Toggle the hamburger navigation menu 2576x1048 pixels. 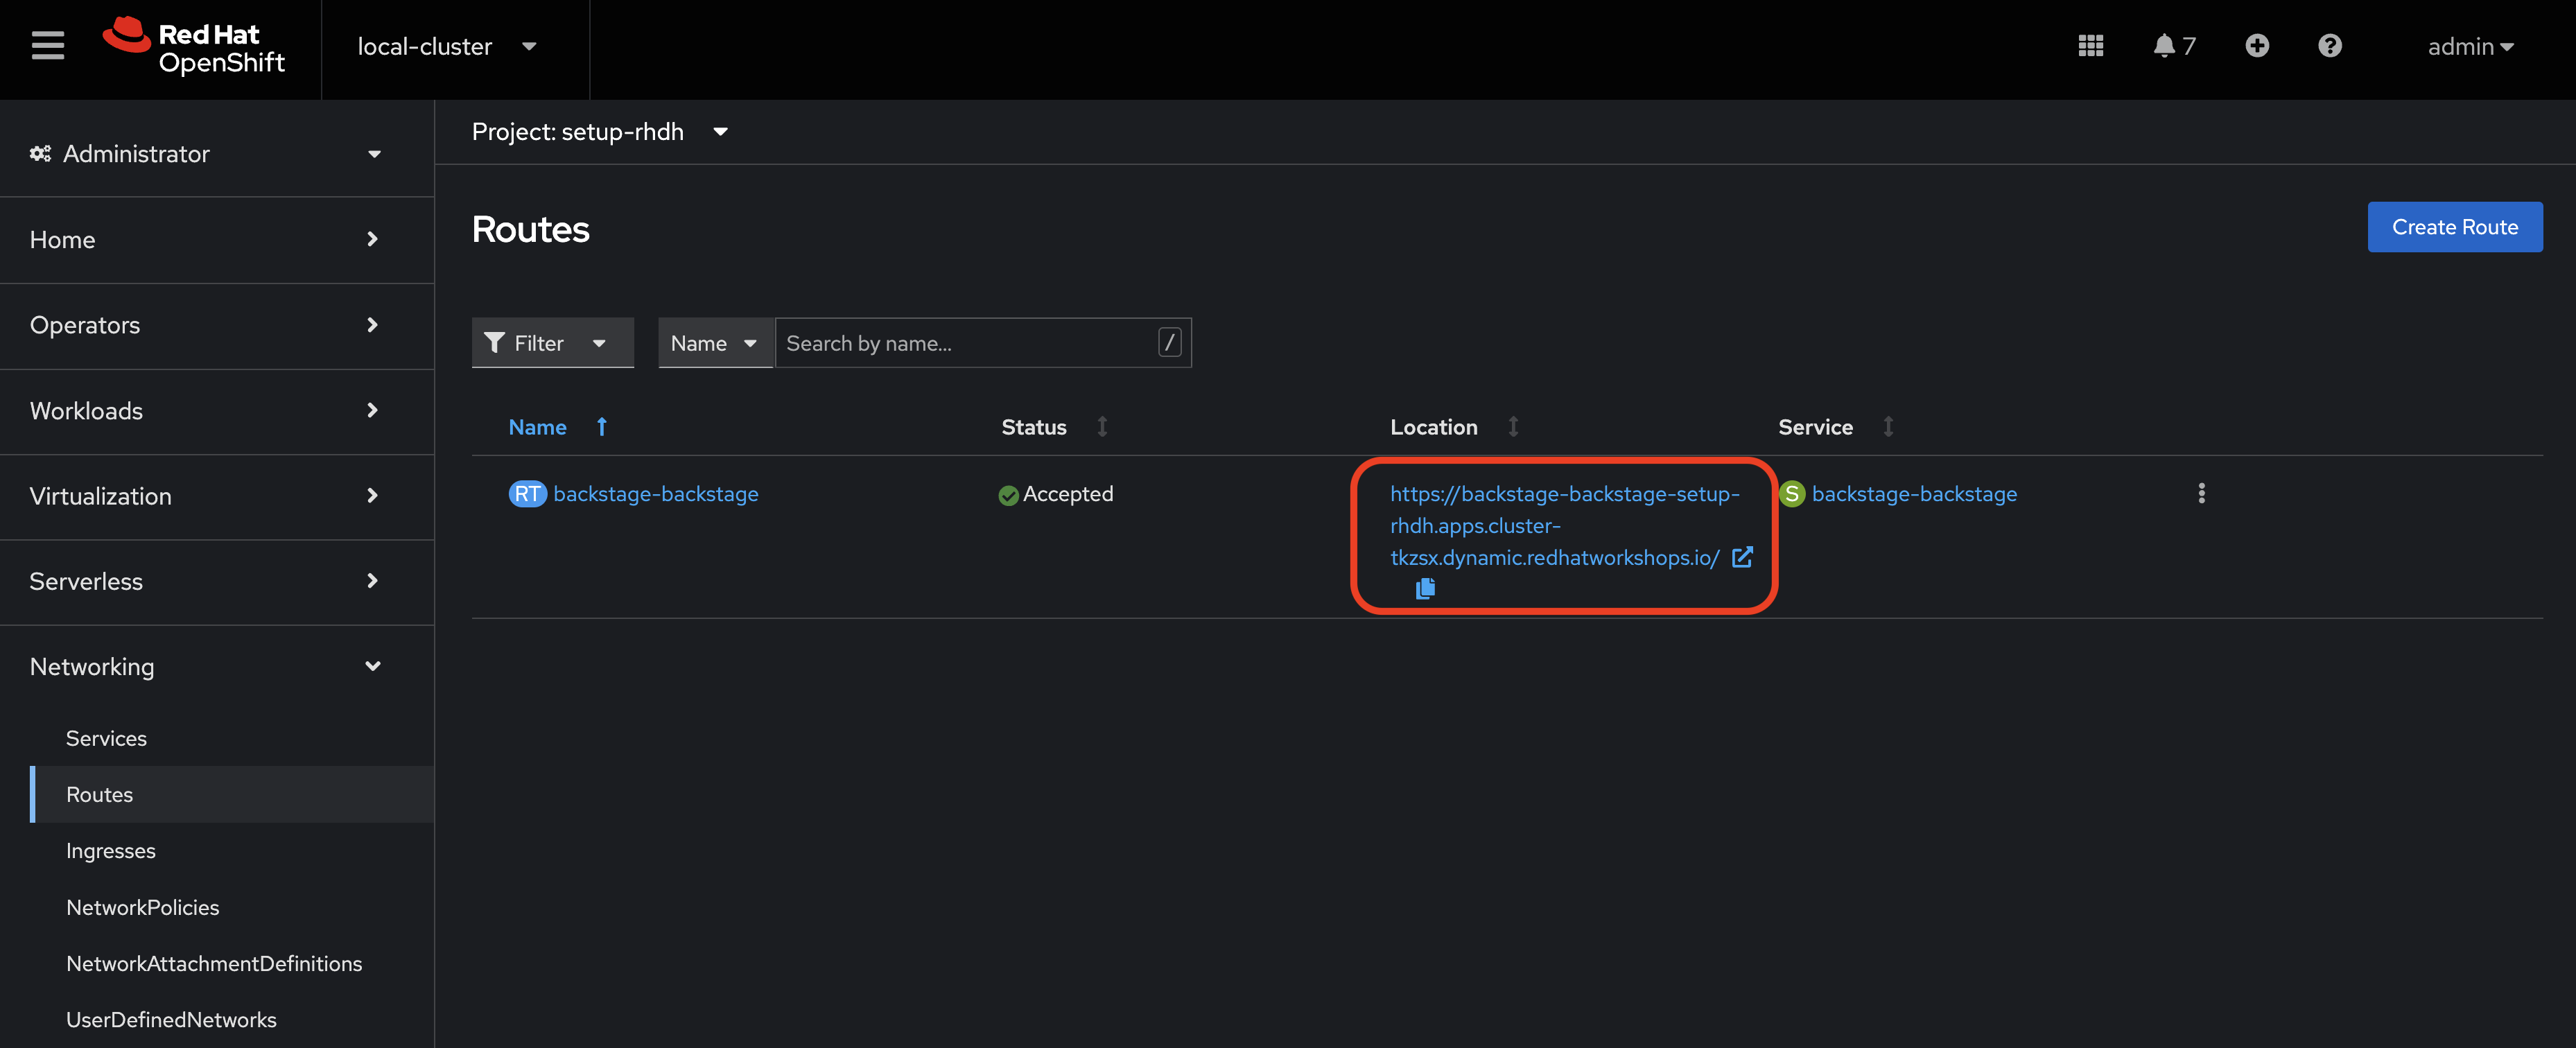coord(47,46)
